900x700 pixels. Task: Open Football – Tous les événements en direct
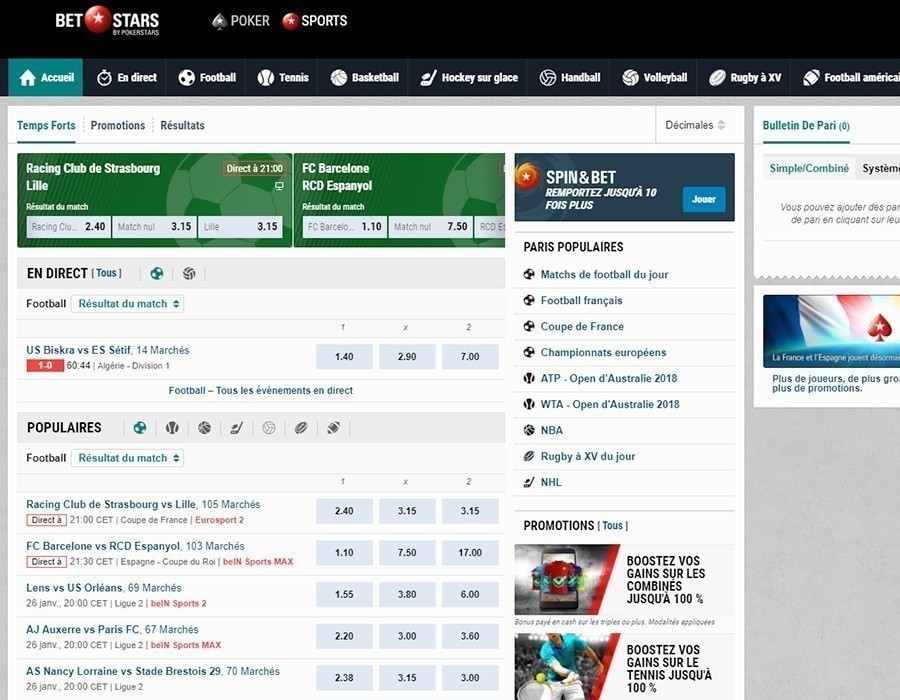(x=261, y=390)
